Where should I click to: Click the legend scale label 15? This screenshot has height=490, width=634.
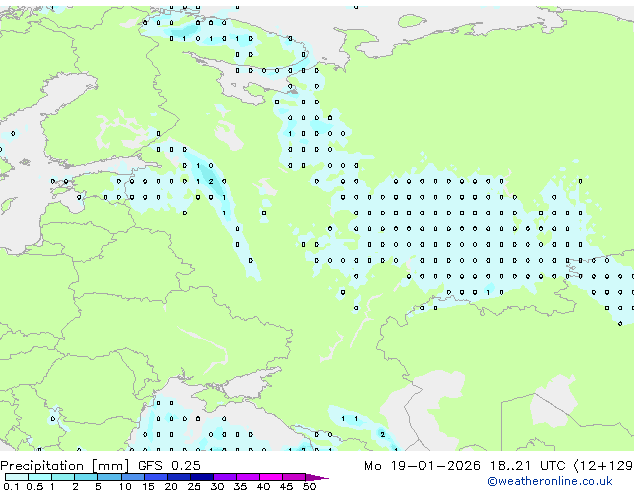tap(148, 486)
